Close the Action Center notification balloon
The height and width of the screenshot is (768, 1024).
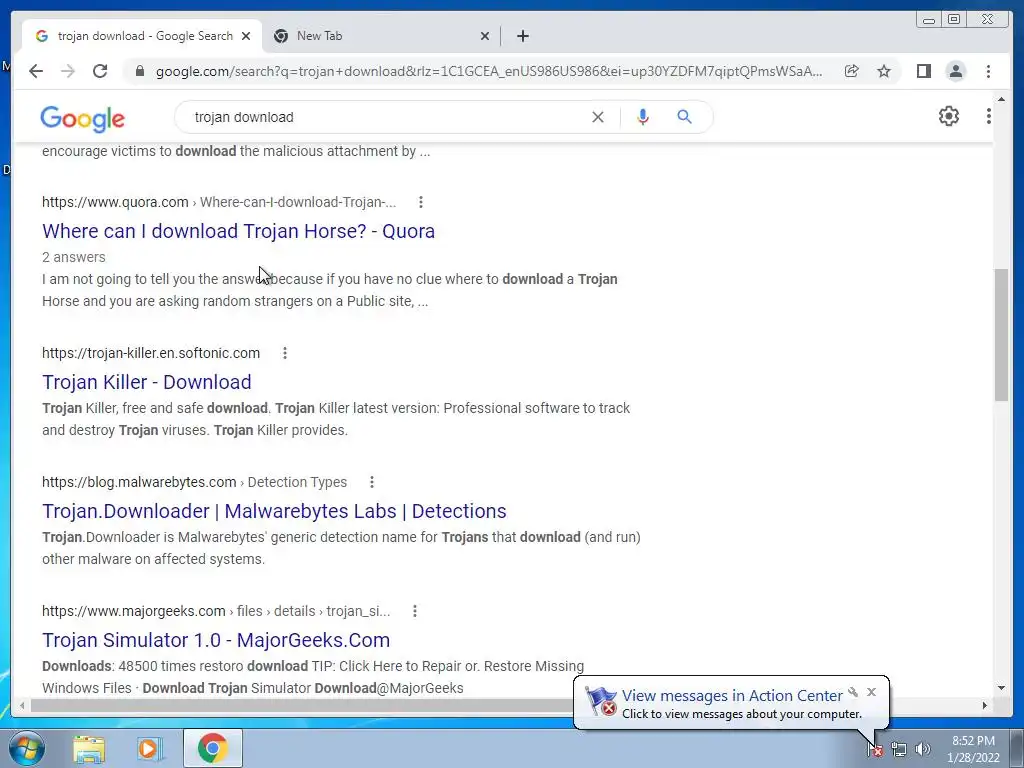pyautogui.click(x=871, y=692)
